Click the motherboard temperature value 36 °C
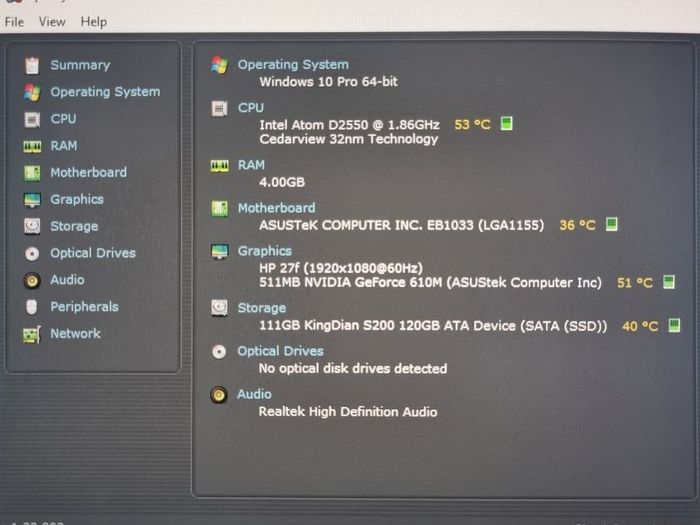This screenshot has width=700, height=525. tap(578, 225)
